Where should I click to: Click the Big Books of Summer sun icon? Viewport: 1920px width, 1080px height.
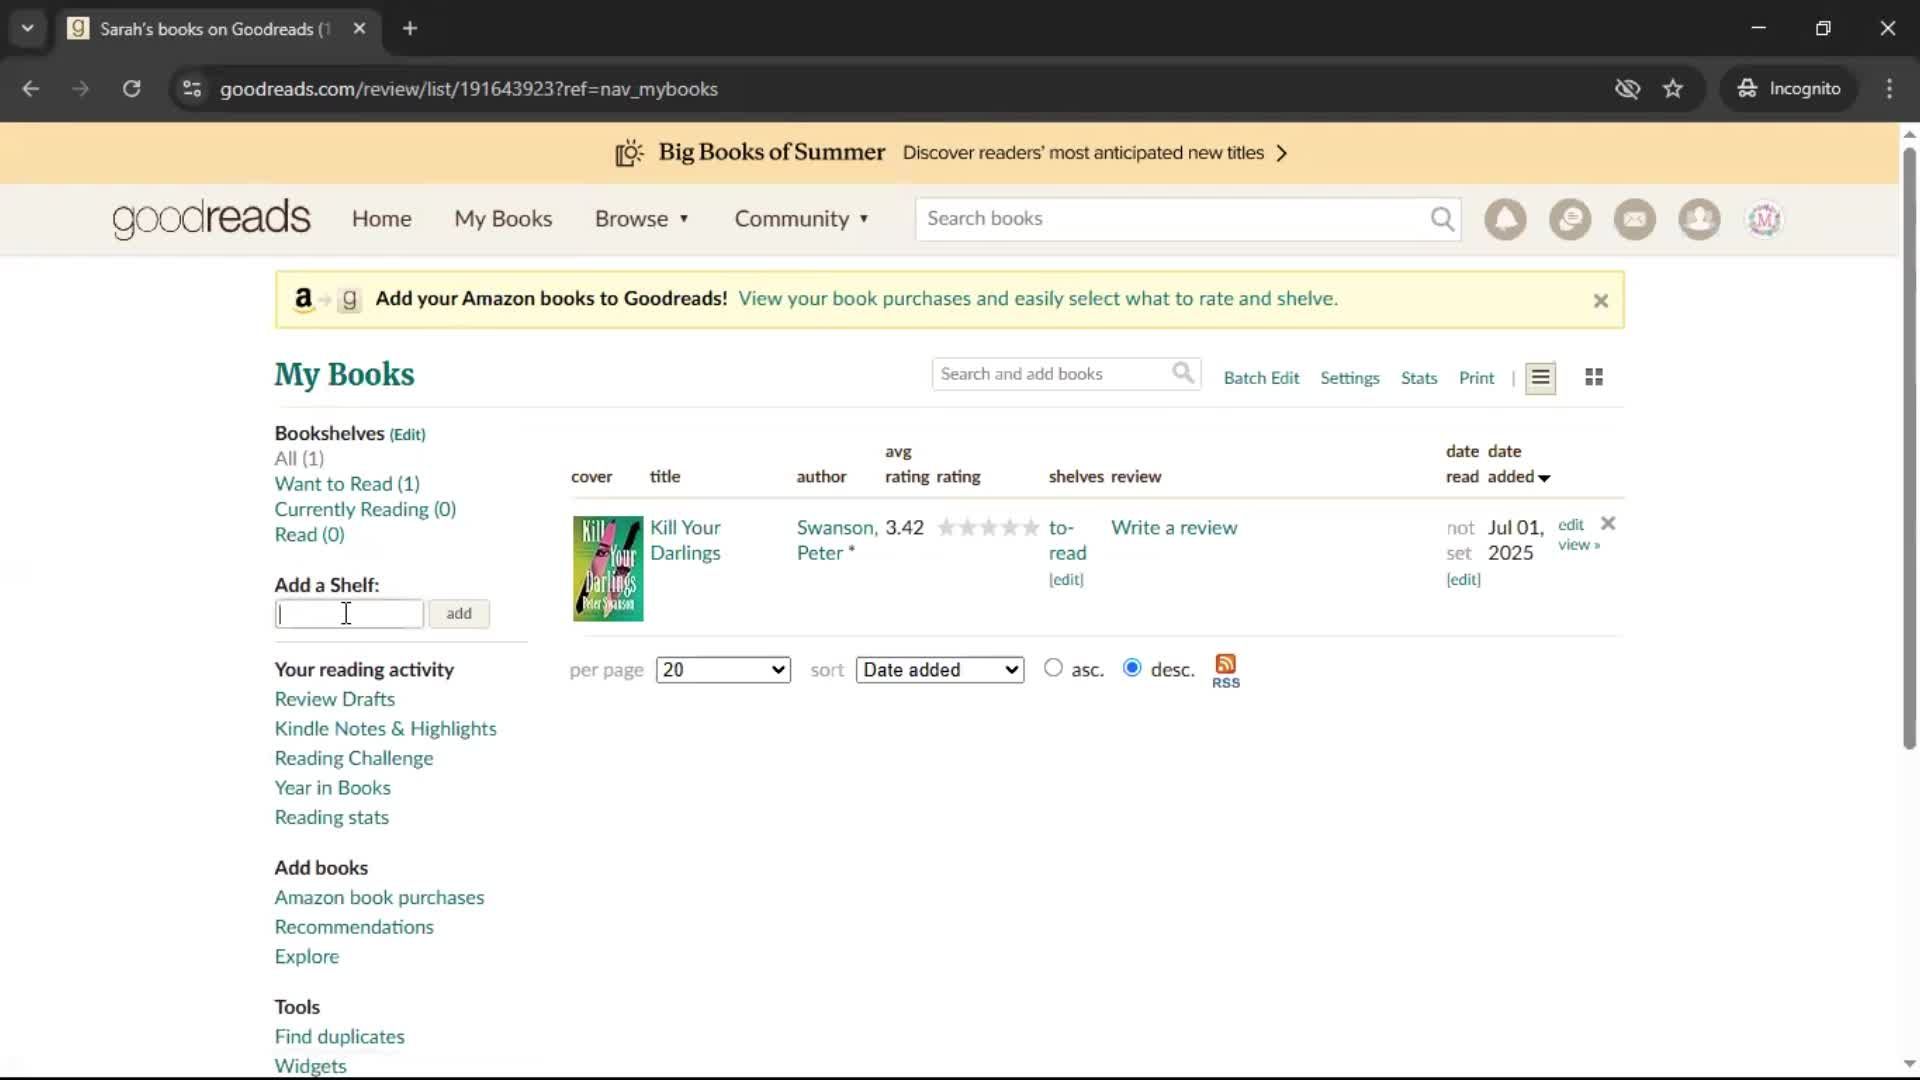click(x=629, y=153)
